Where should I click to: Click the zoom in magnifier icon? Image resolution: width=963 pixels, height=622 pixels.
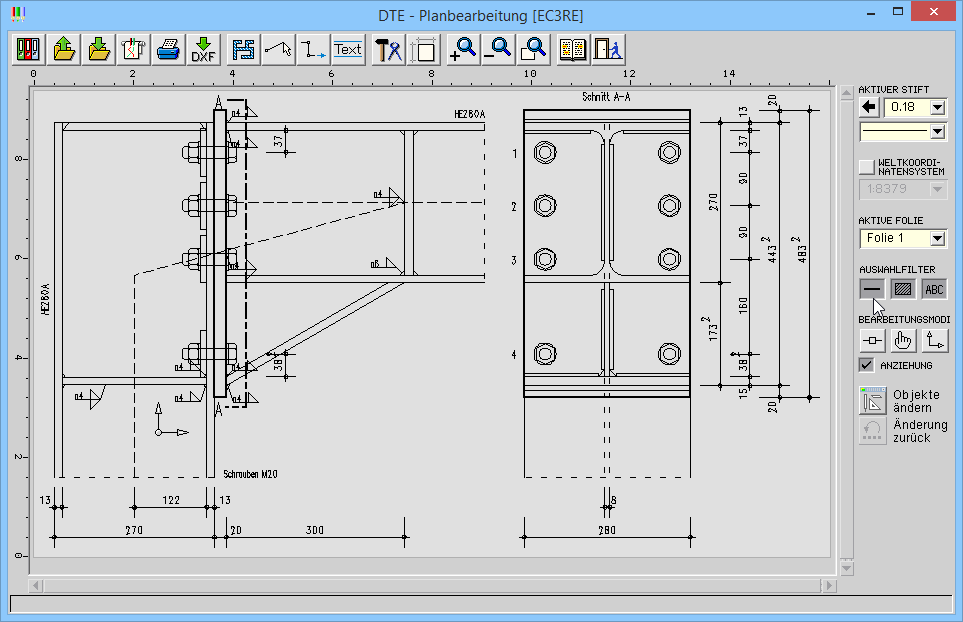click(x=462, y=49)
